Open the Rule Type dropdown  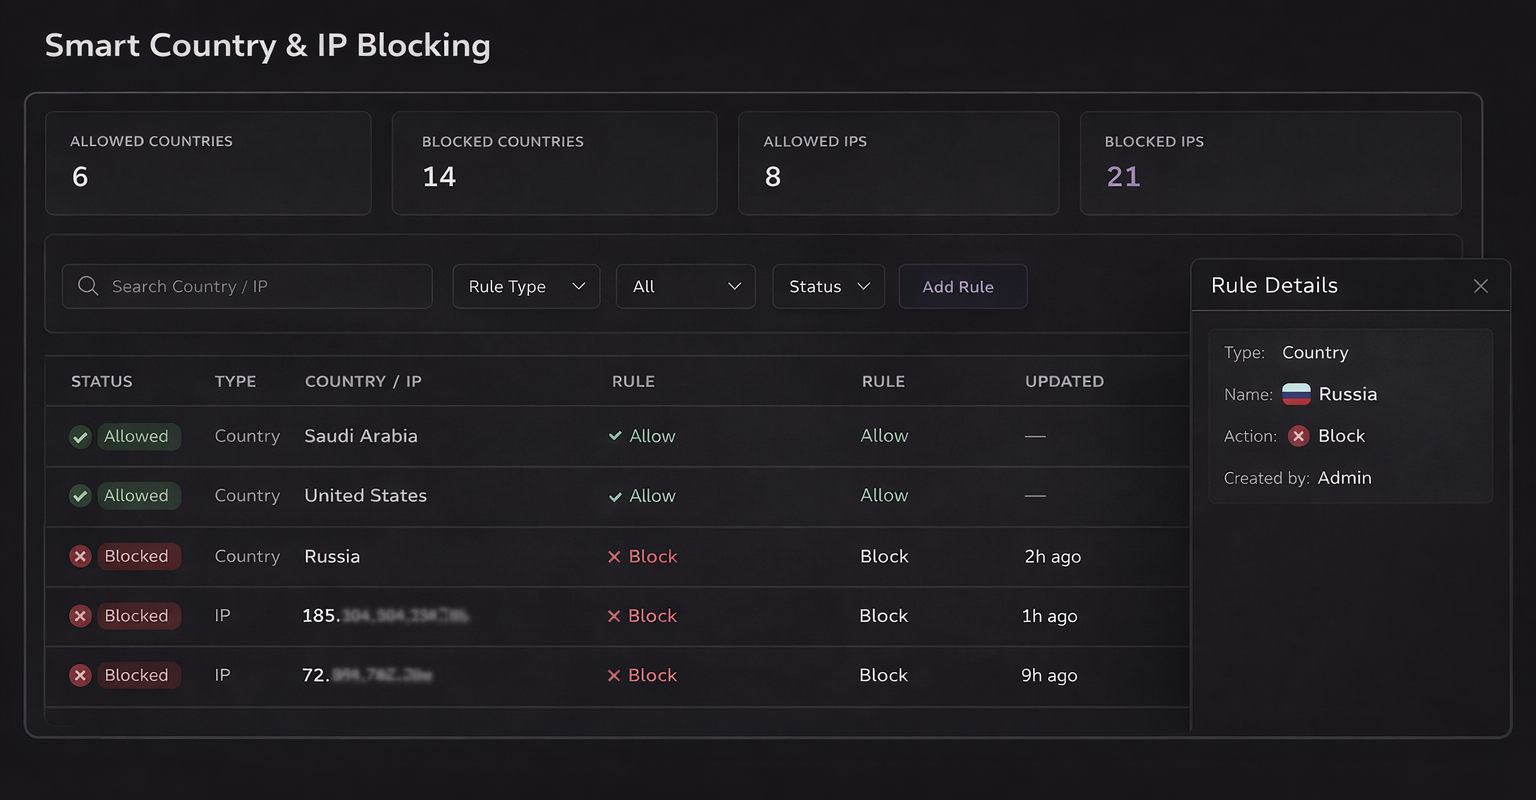click(x=525, y=286)
